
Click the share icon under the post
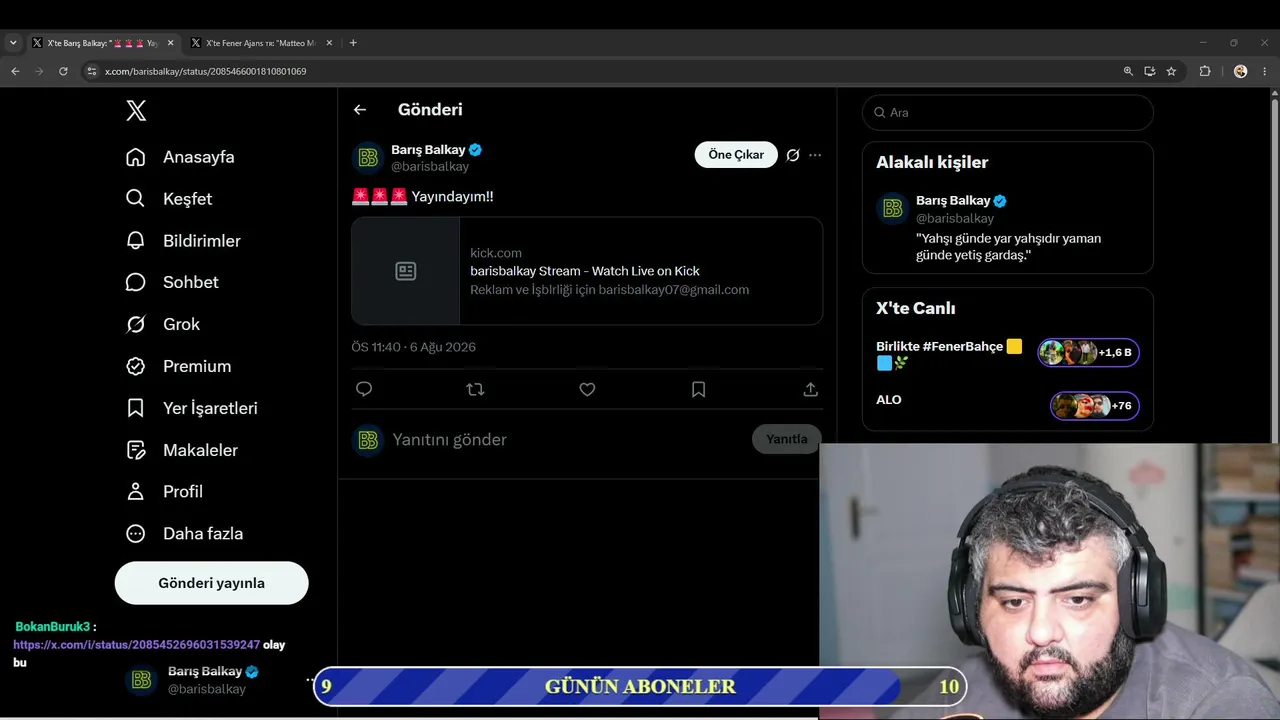(811, 390)
